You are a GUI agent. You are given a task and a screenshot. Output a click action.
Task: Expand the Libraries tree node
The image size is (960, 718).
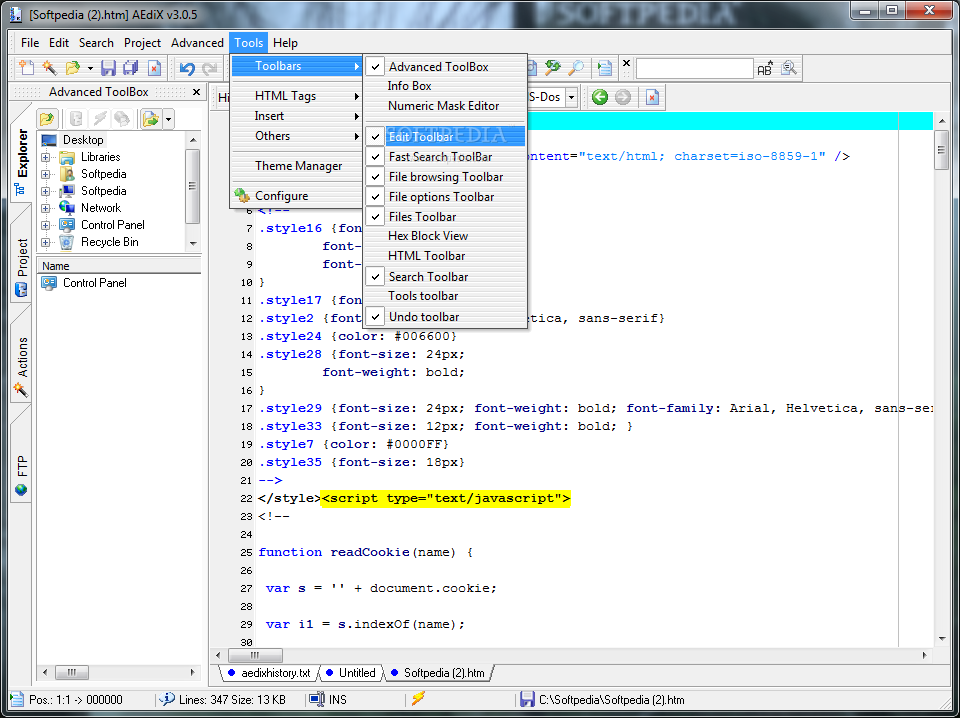45,157
